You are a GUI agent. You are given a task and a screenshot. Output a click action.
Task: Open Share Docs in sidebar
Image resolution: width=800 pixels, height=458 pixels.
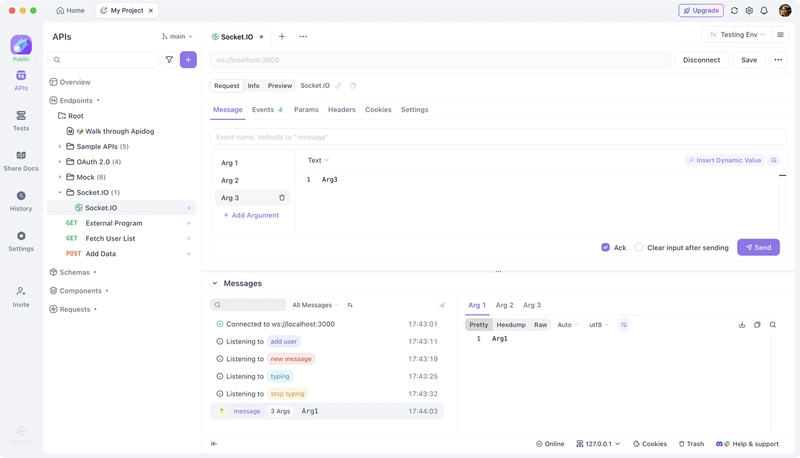point(21,161)
